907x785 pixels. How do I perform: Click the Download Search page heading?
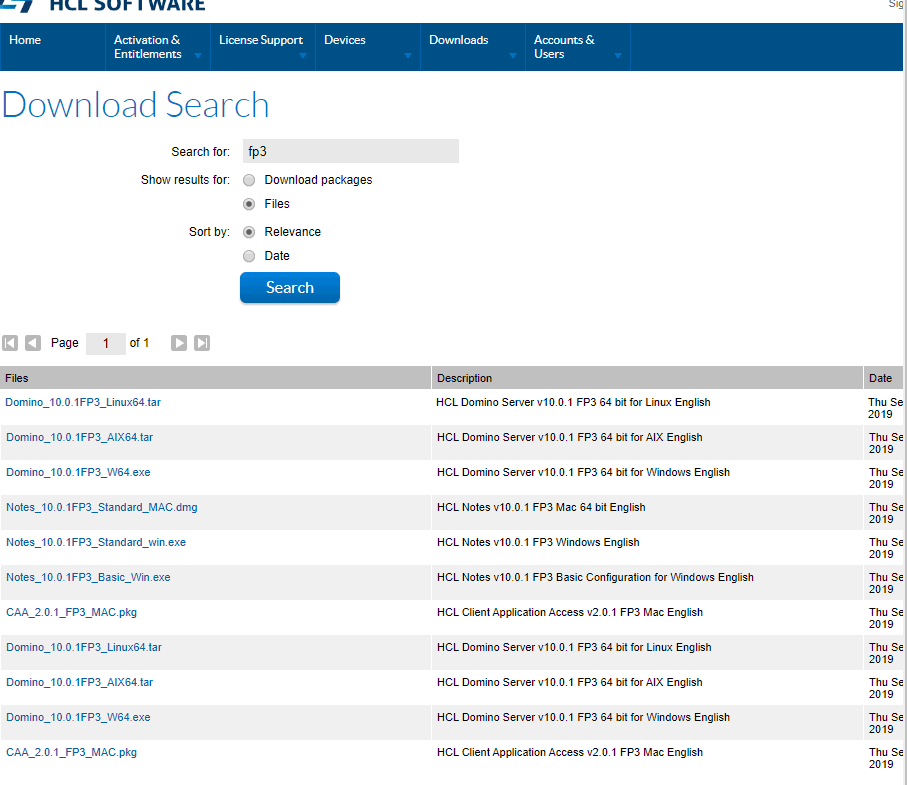click(136, 105)
